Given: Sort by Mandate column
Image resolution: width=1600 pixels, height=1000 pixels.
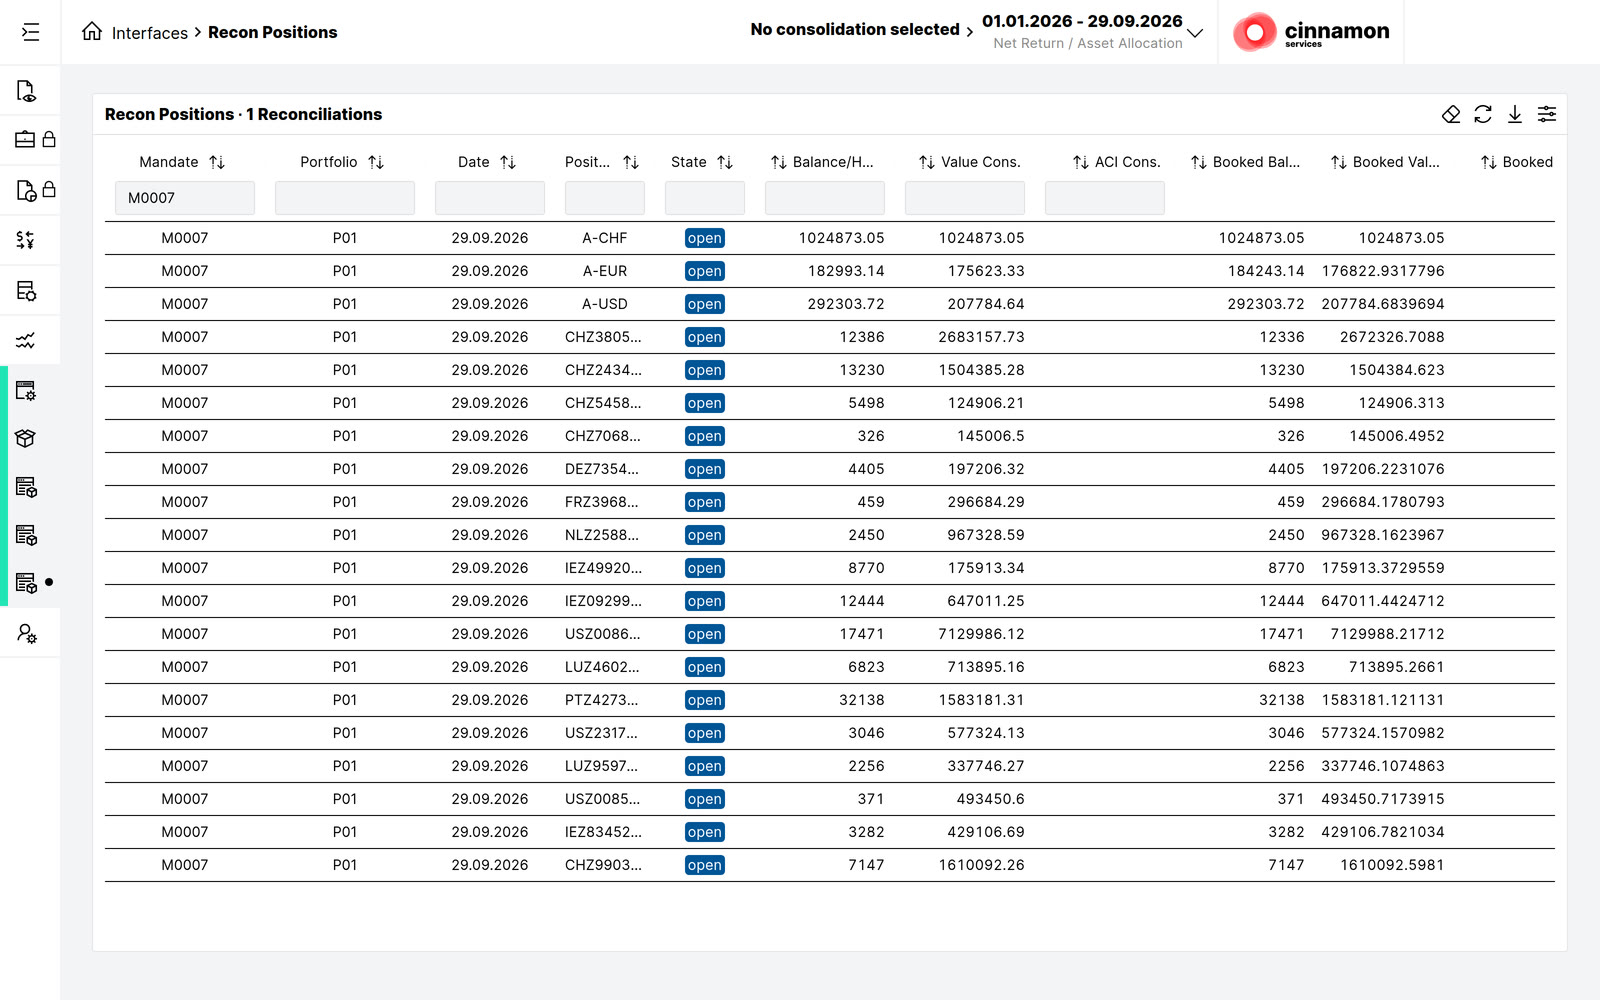Looking at the screenshot, I should pos(217,162).
